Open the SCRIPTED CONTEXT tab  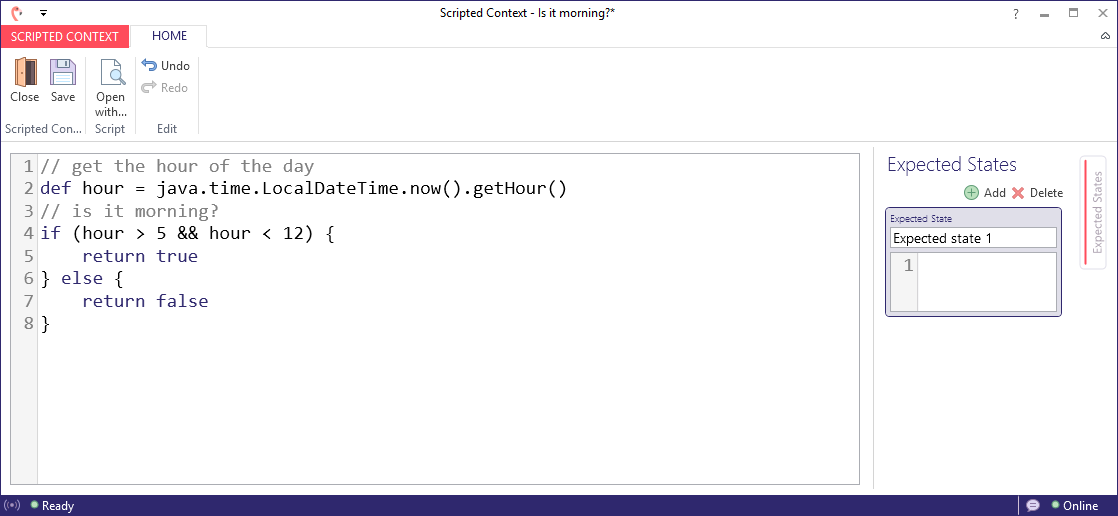pos(65,37)
